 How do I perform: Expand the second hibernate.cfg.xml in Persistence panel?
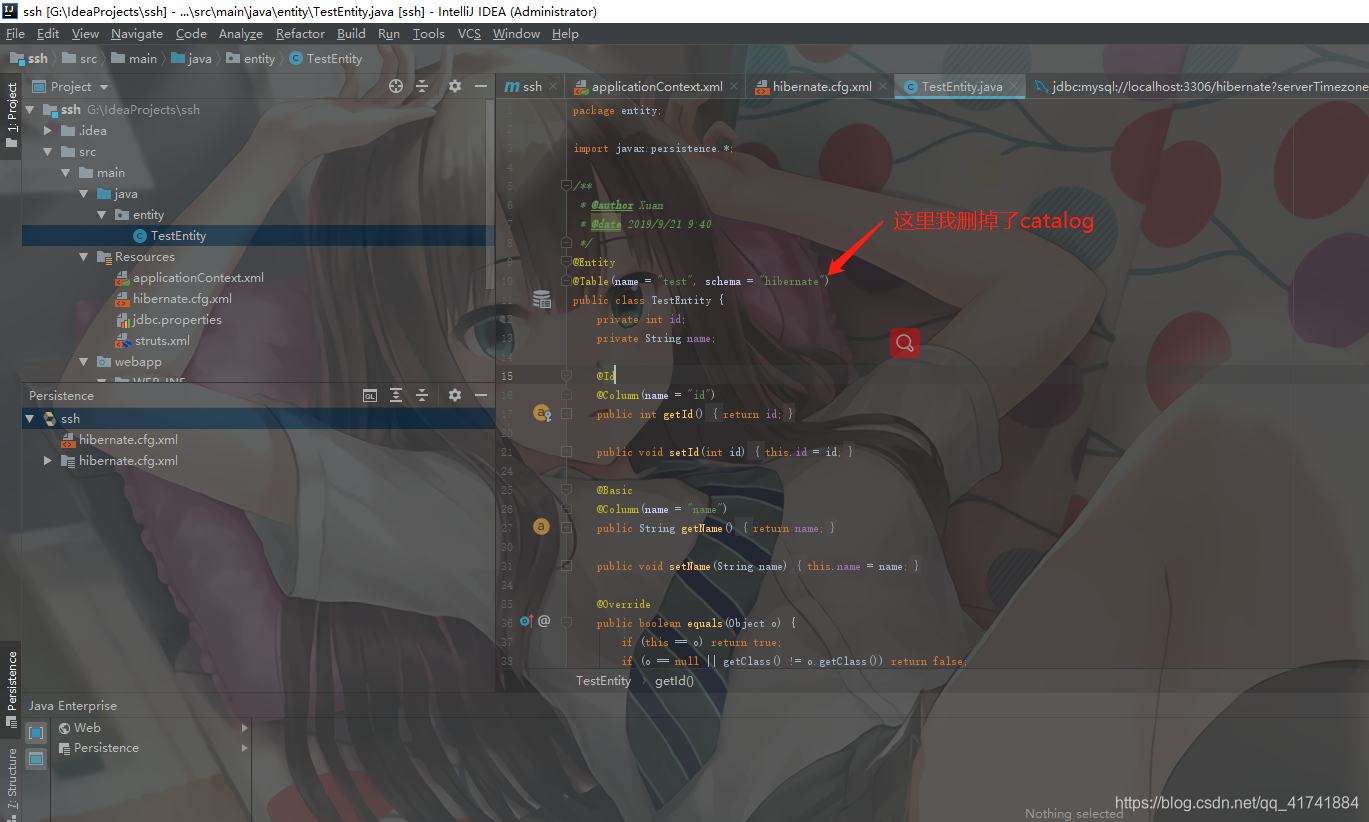coord(48,461)
